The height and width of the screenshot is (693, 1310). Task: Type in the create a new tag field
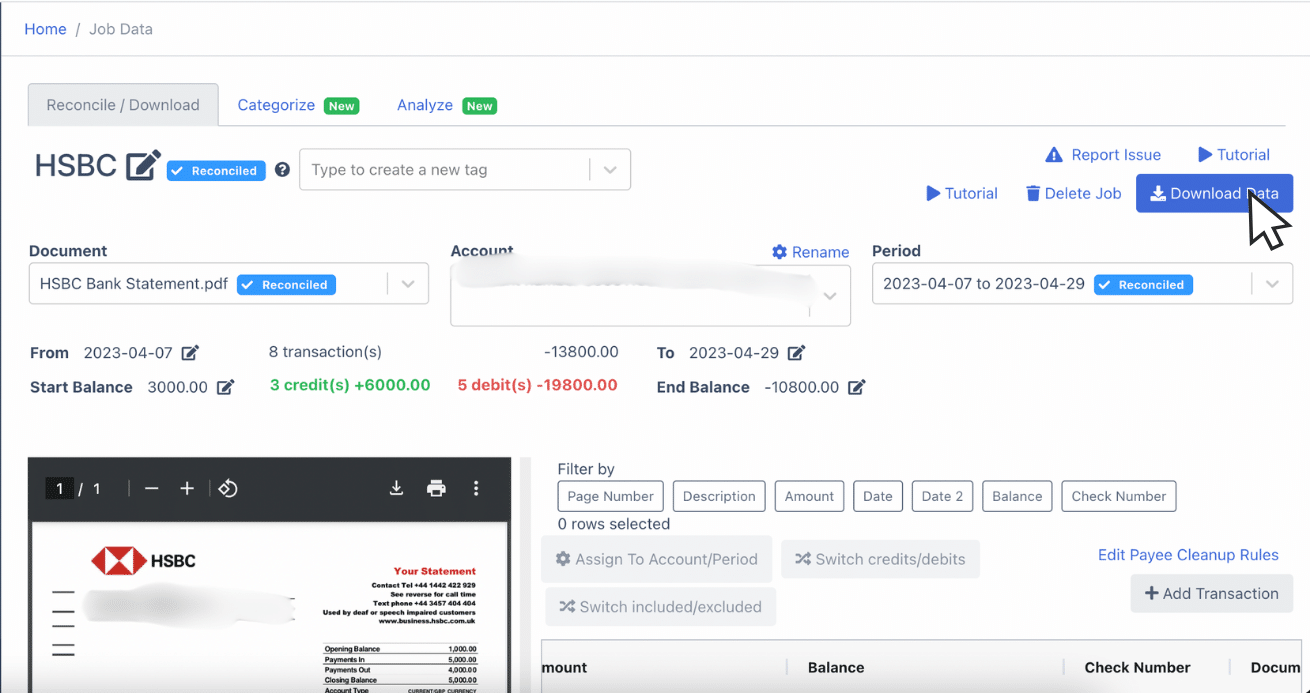pyautogui.click(x=445, y=170)
